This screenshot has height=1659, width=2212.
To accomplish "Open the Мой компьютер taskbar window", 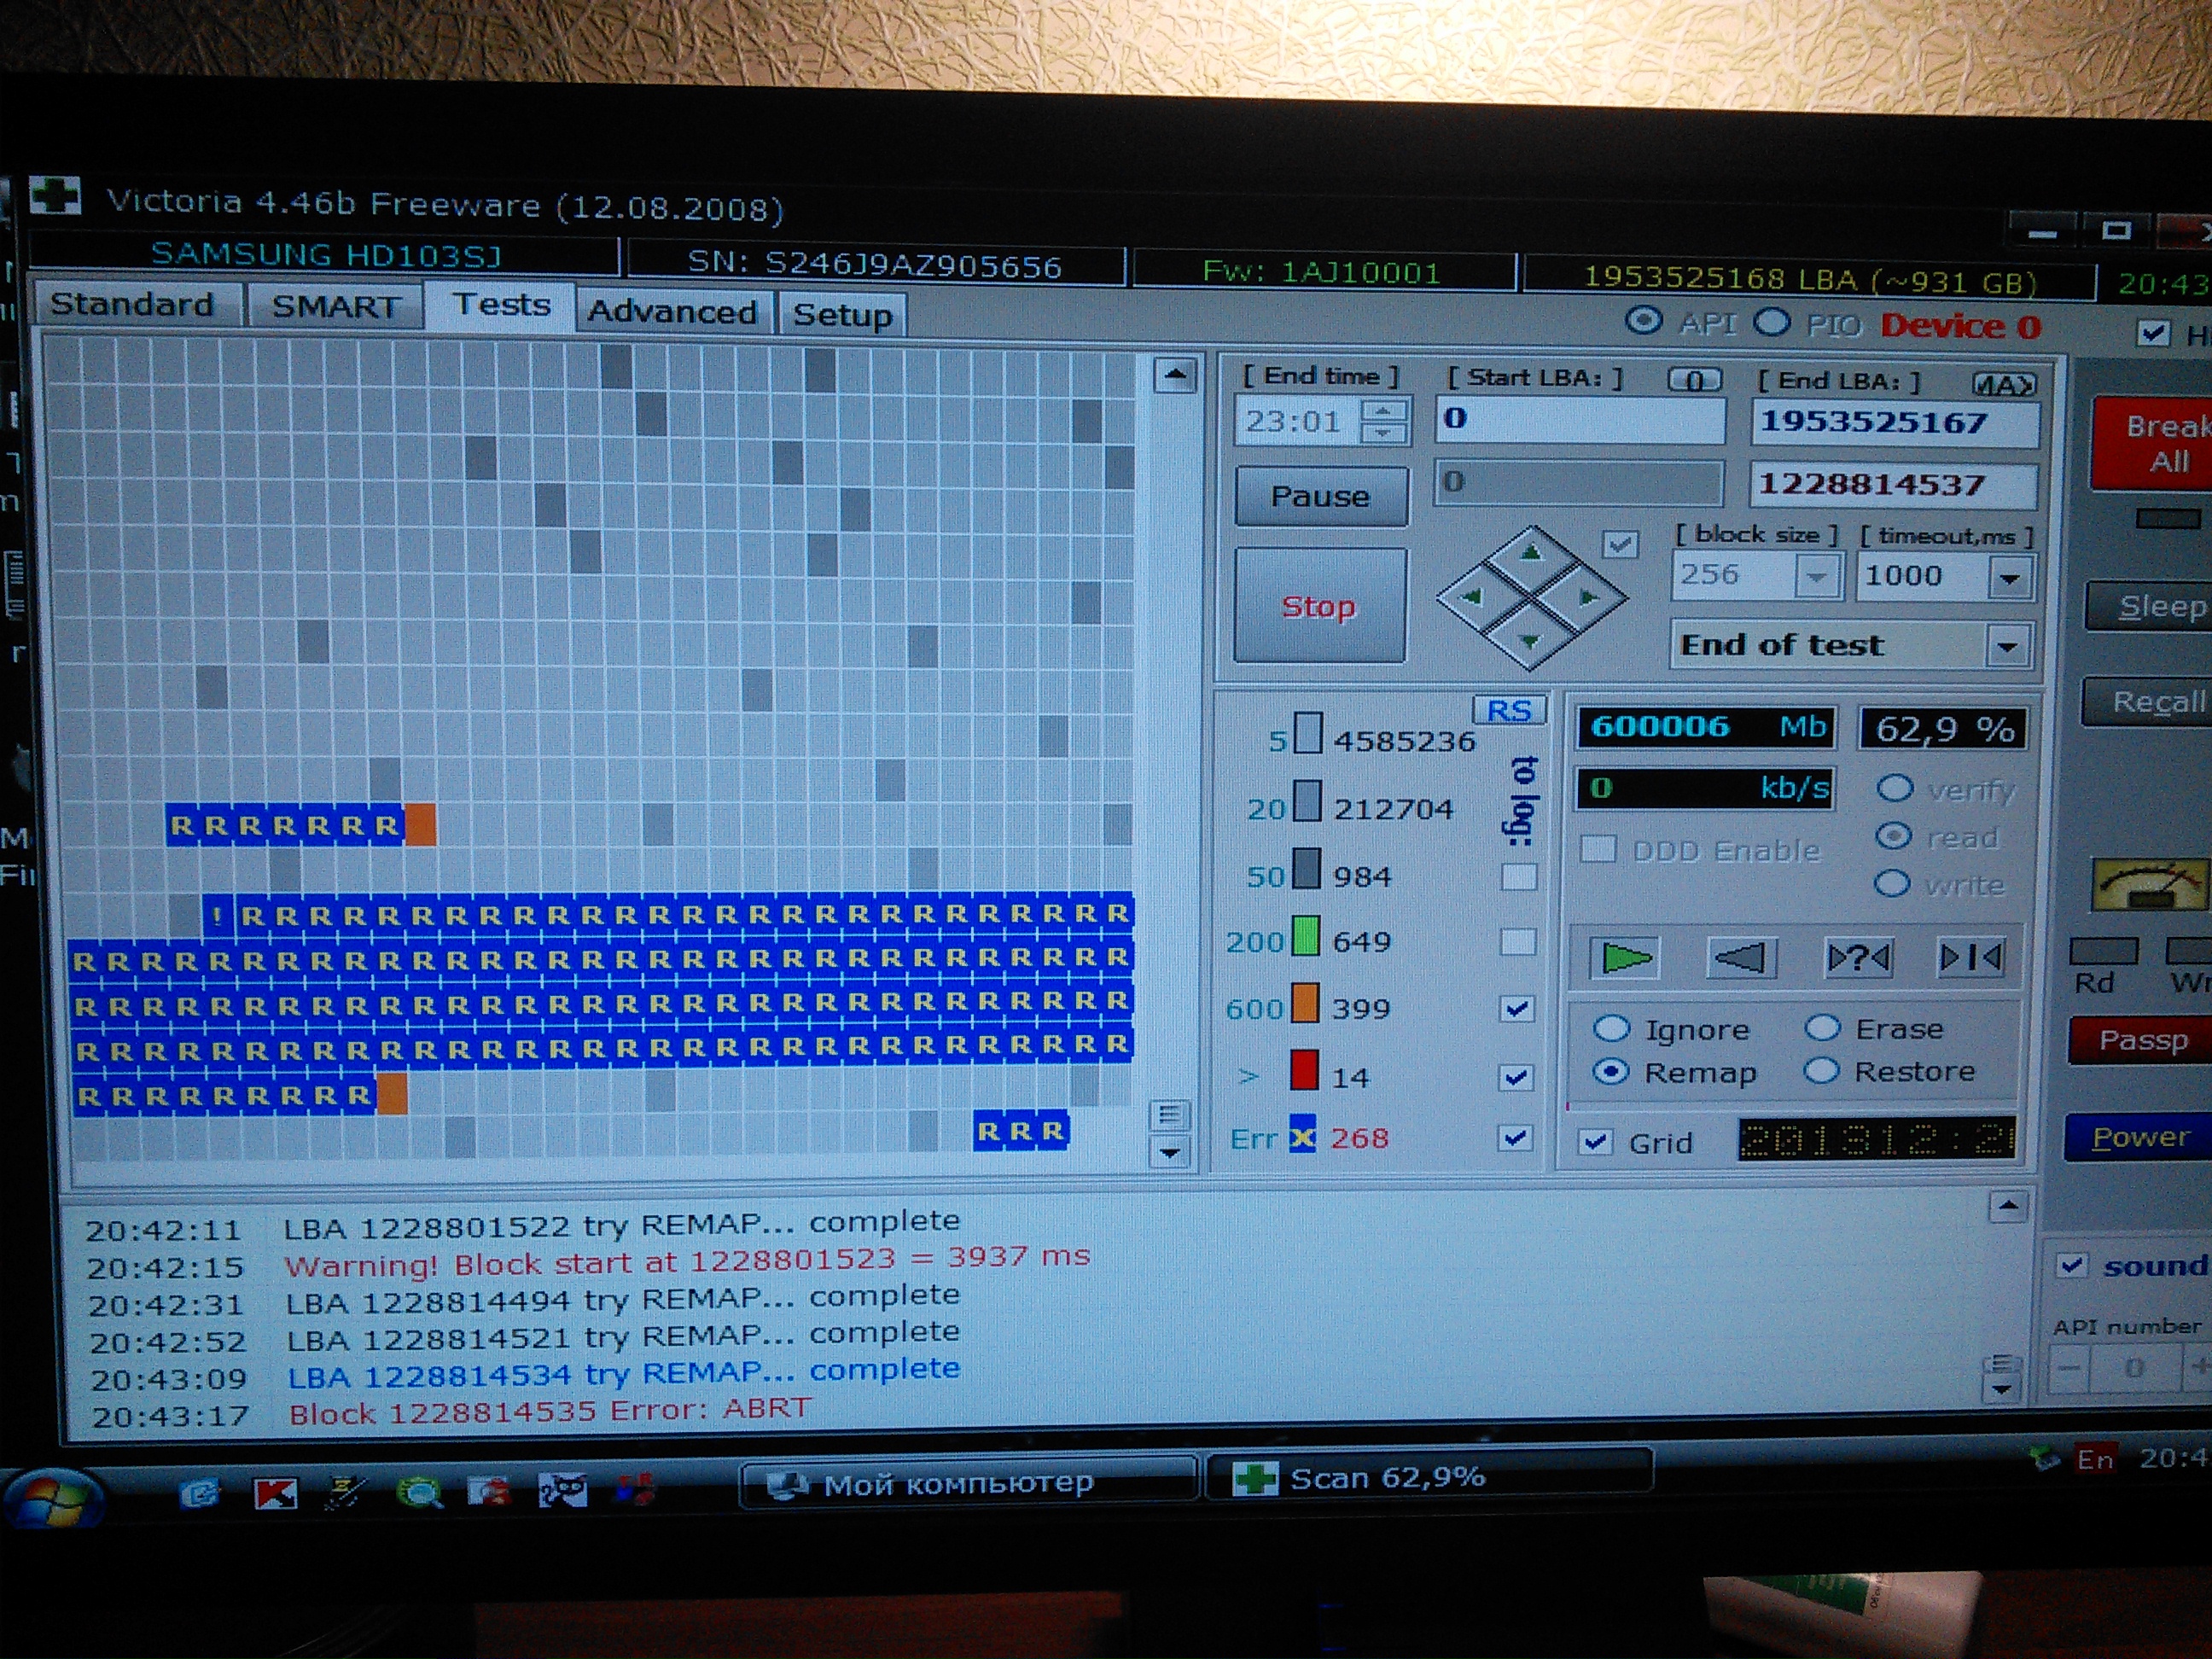I will (x=968, y=1484).
